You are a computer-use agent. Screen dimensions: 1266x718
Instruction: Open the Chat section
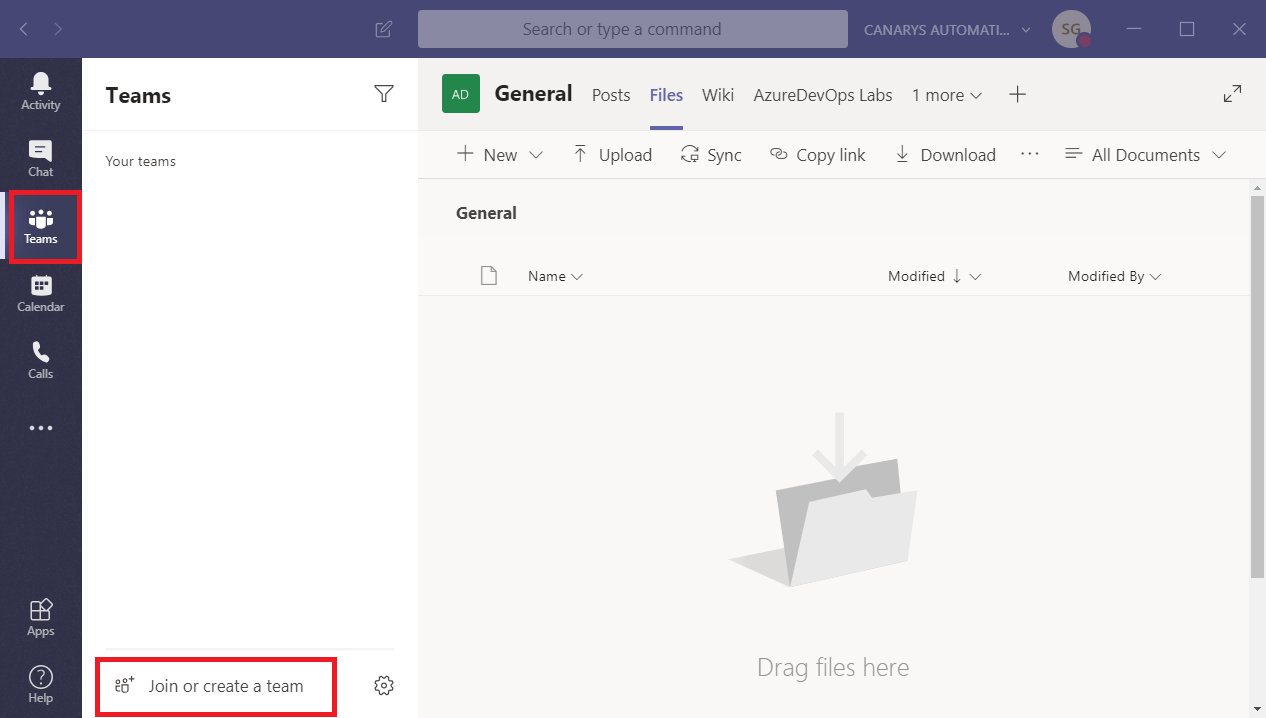[41, 158]
